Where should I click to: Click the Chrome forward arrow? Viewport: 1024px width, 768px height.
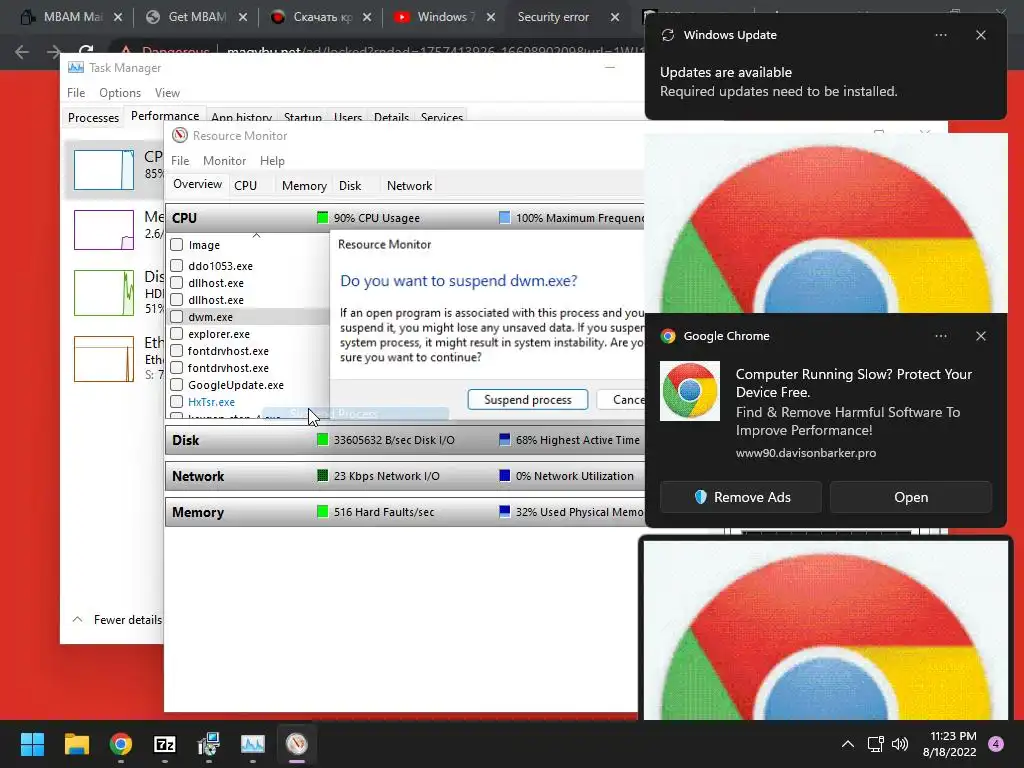(54, 52)
